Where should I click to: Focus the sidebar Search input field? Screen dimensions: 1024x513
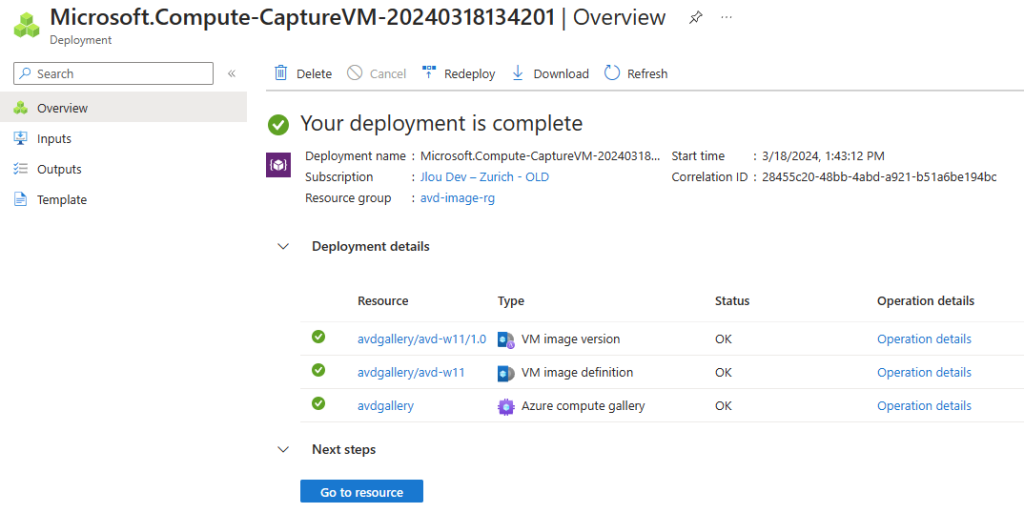(x=113, y=74)
